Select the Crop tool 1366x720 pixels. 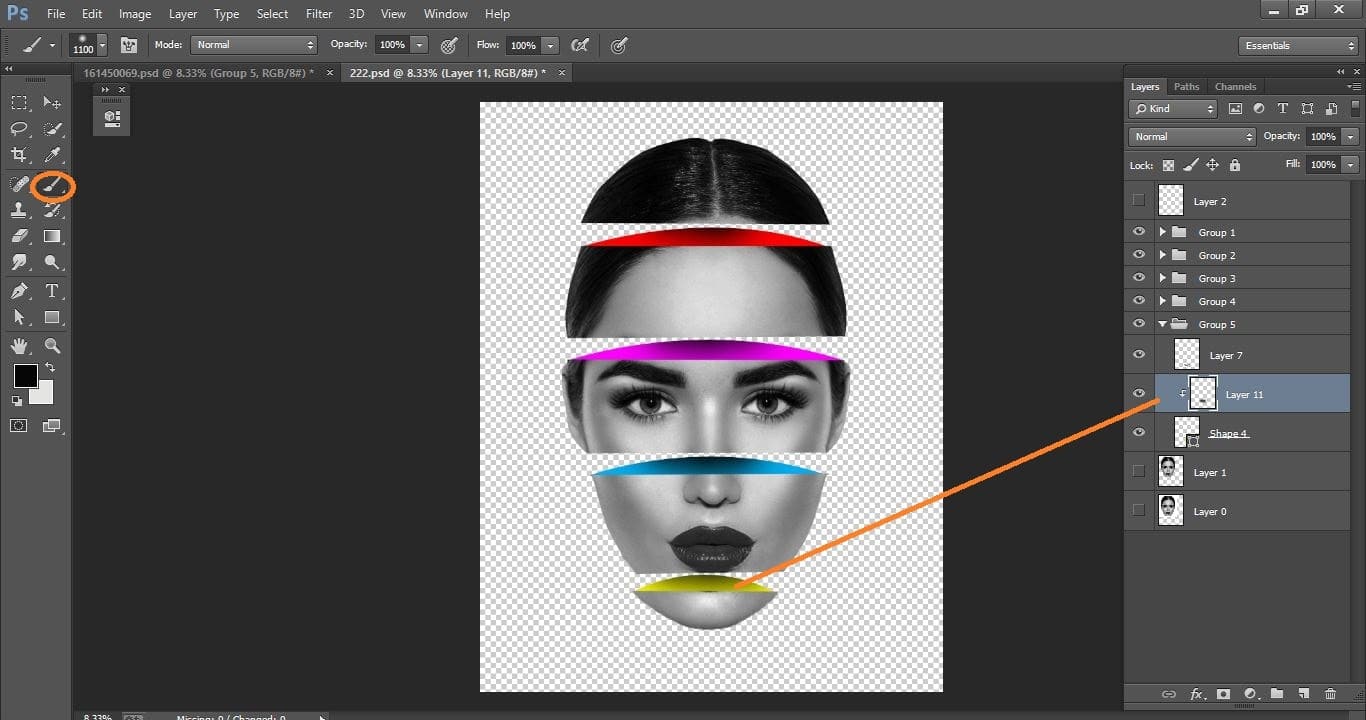[18, 155]
